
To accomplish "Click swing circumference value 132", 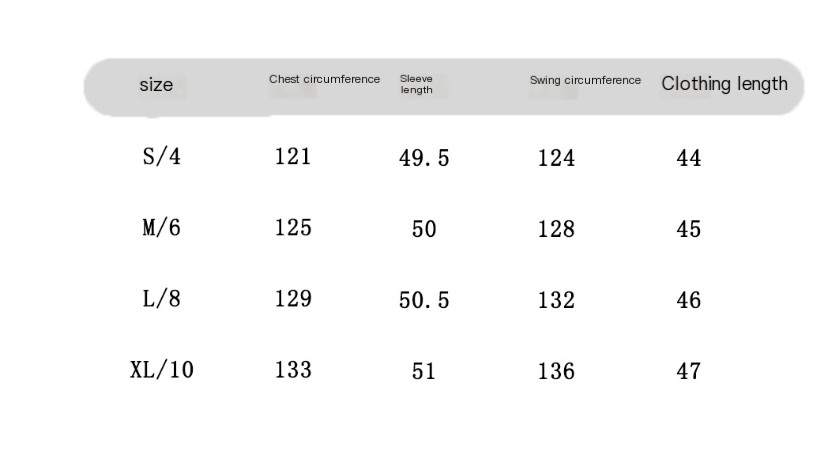I will (x=556, y=300).
